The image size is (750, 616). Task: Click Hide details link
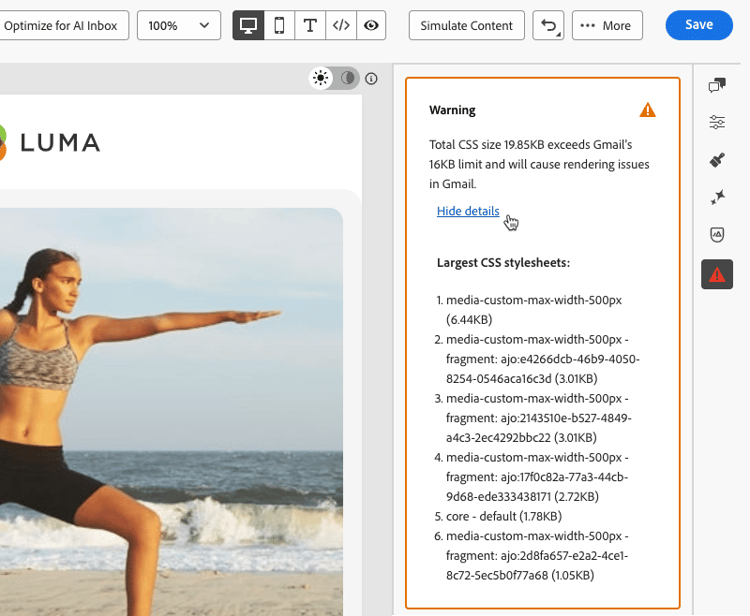tap(468, 211)
